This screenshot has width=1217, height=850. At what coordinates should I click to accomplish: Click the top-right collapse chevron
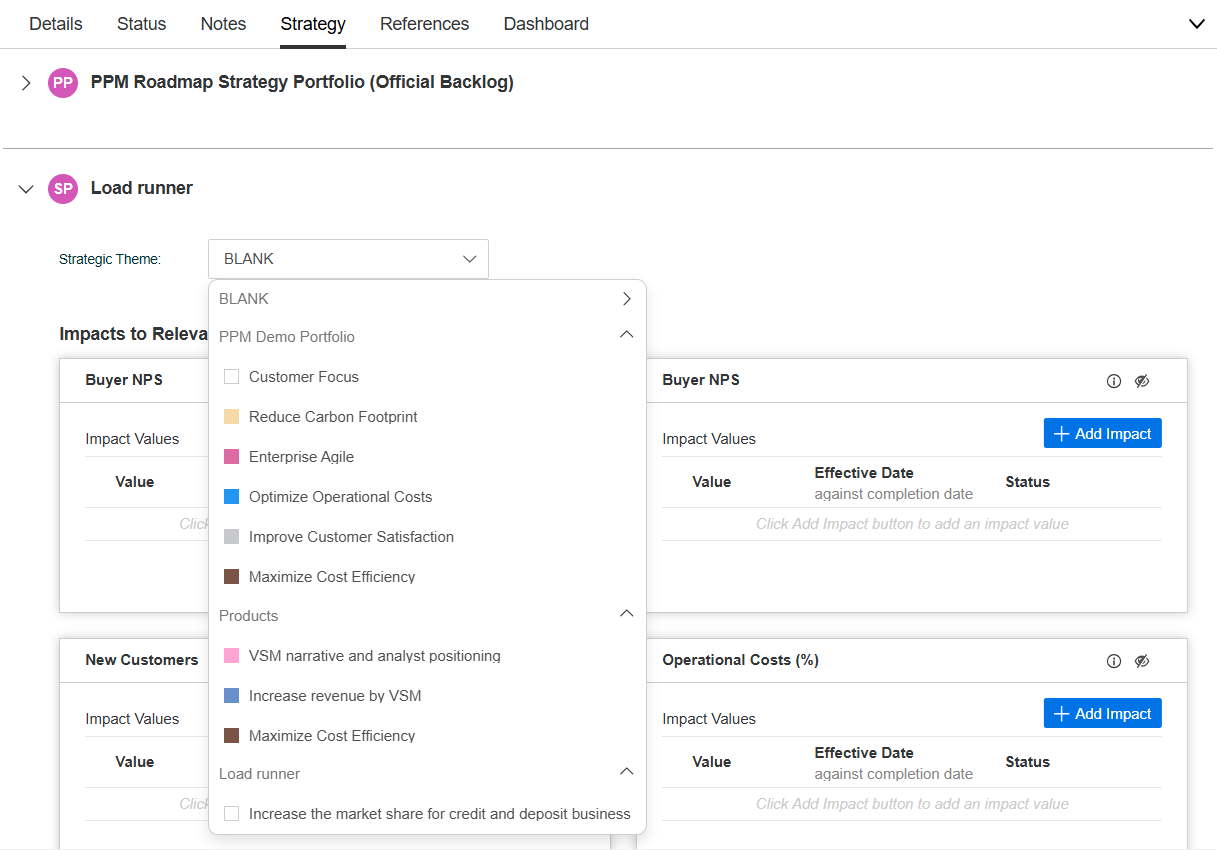tap(1196, 24)
